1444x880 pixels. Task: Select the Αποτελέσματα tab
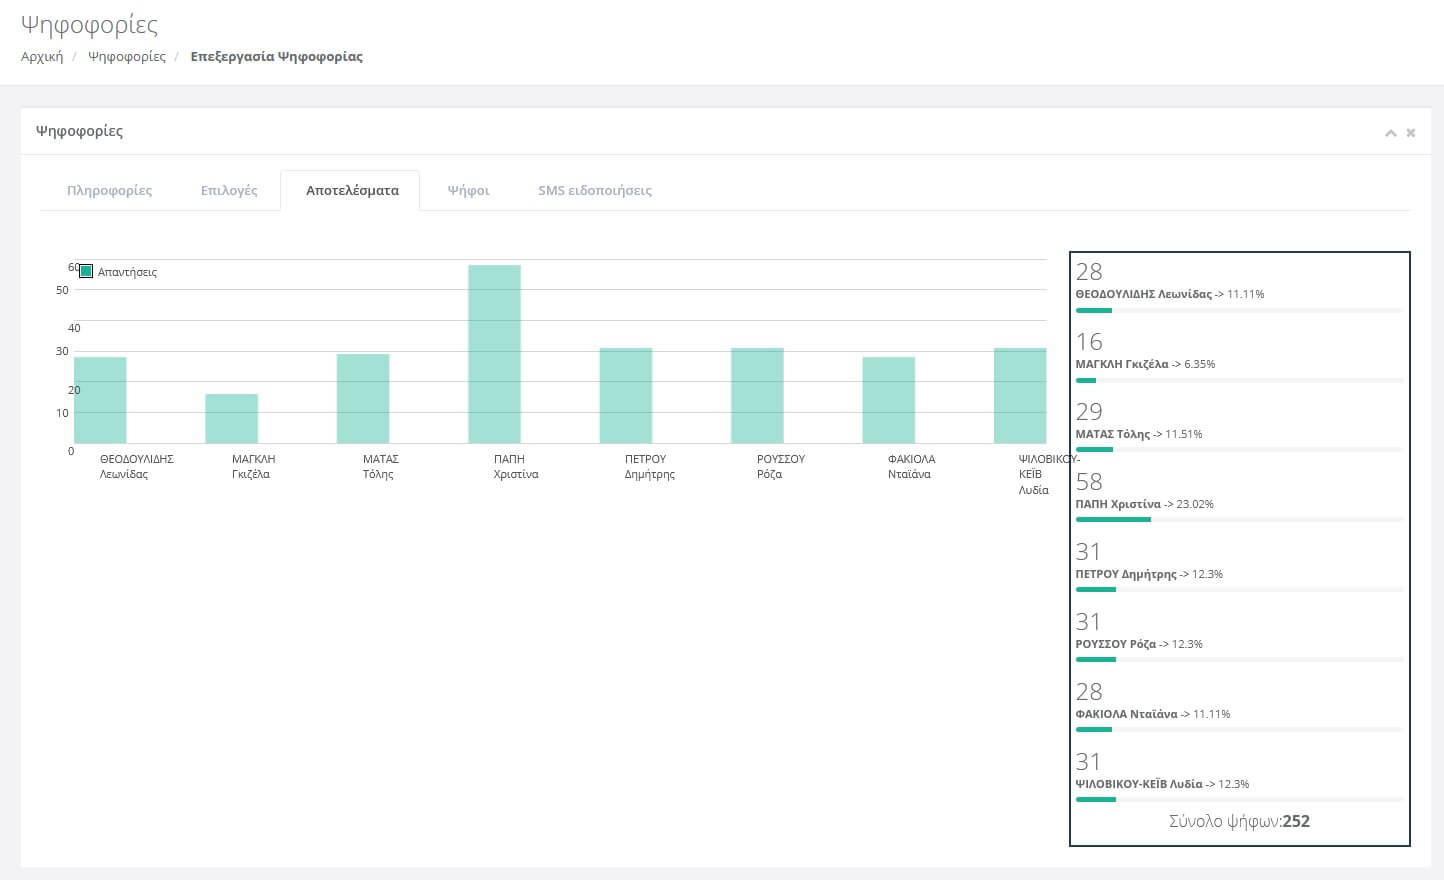[x=352, y=190]
